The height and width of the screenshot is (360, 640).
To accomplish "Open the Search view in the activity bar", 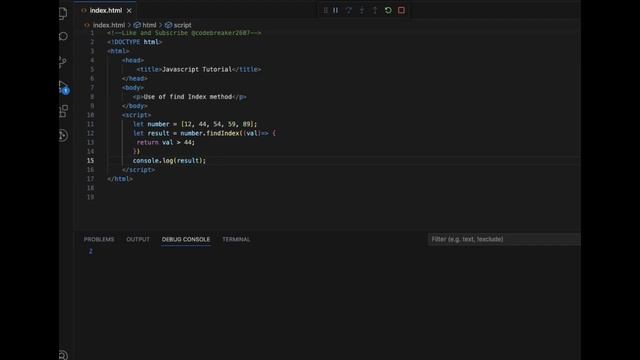I will [x=63, y=37].
